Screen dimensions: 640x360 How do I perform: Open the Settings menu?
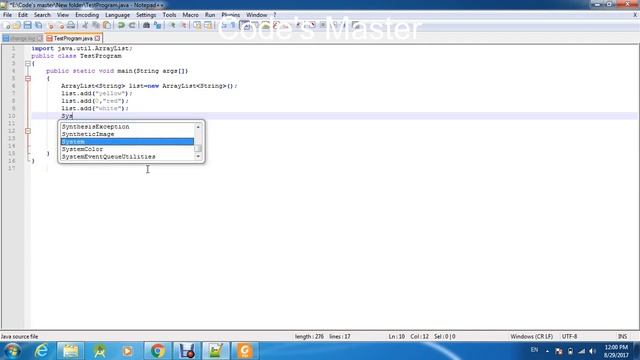146,15
